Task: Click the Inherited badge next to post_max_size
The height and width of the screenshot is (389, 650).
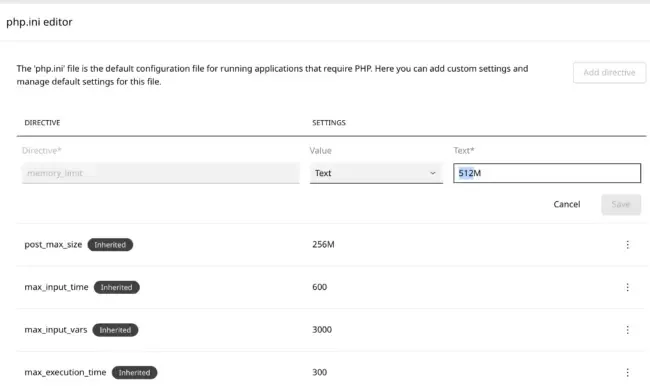Action: coord(110,245)
